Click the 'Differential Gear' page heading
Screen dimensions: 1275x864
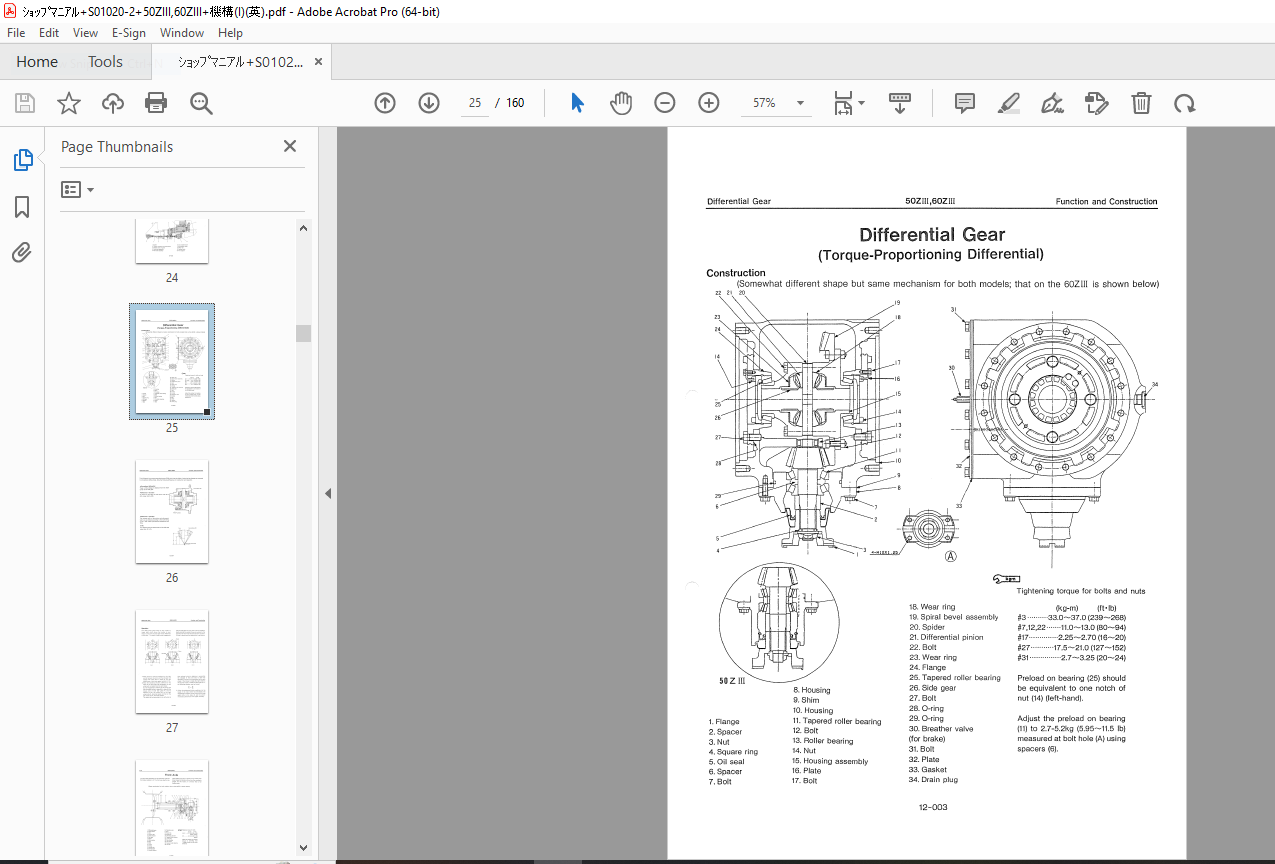[x=932, y=235]
